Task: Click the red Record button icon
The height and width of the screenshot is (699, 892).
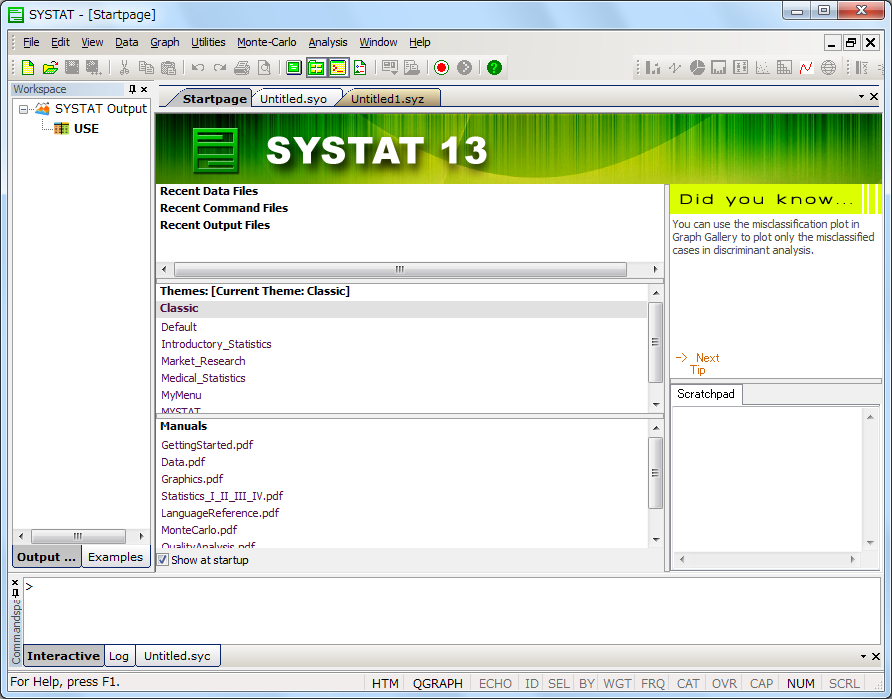Action: pyautogui.click(x=441, y=68)
